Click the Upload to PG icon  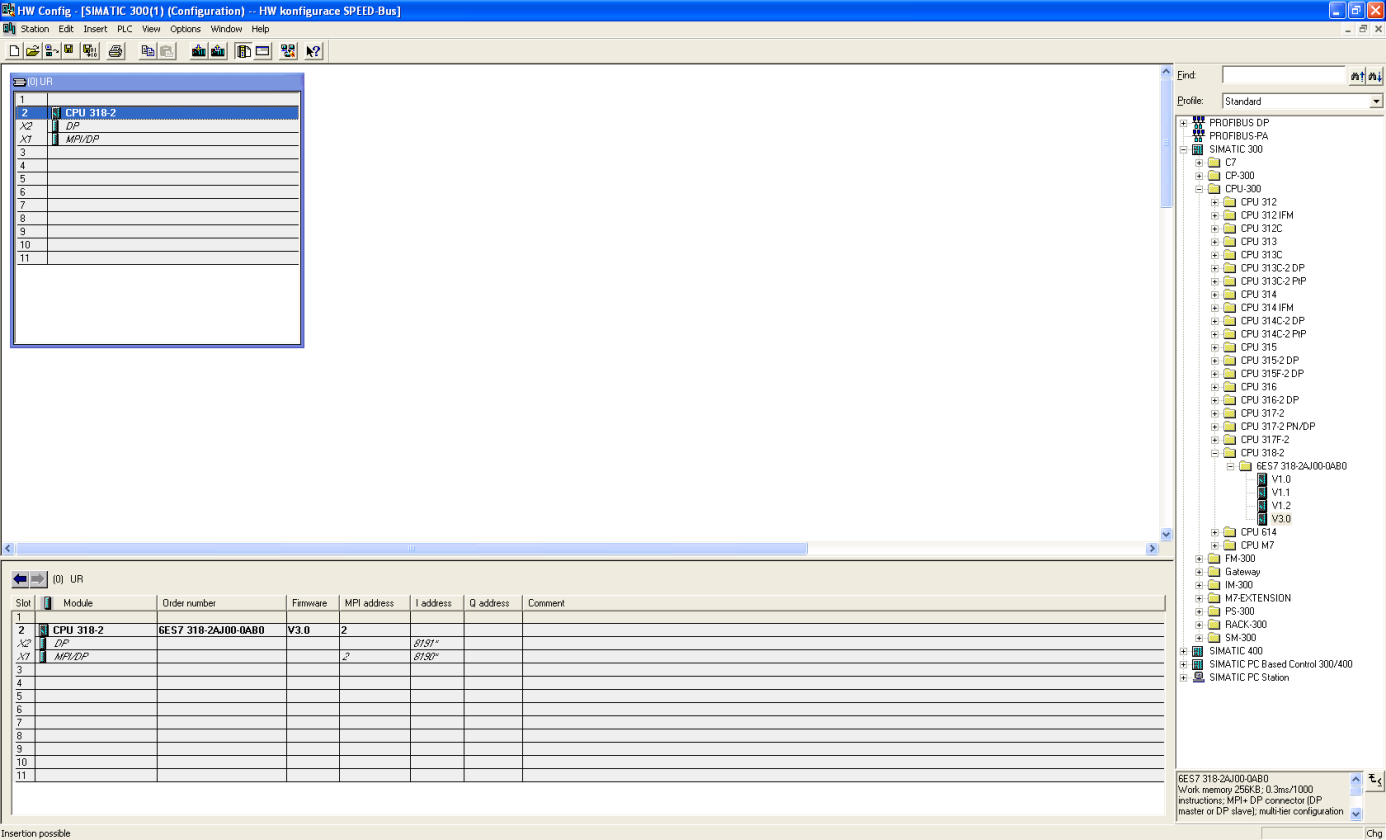pyautogui.click(x=218, y=50)
